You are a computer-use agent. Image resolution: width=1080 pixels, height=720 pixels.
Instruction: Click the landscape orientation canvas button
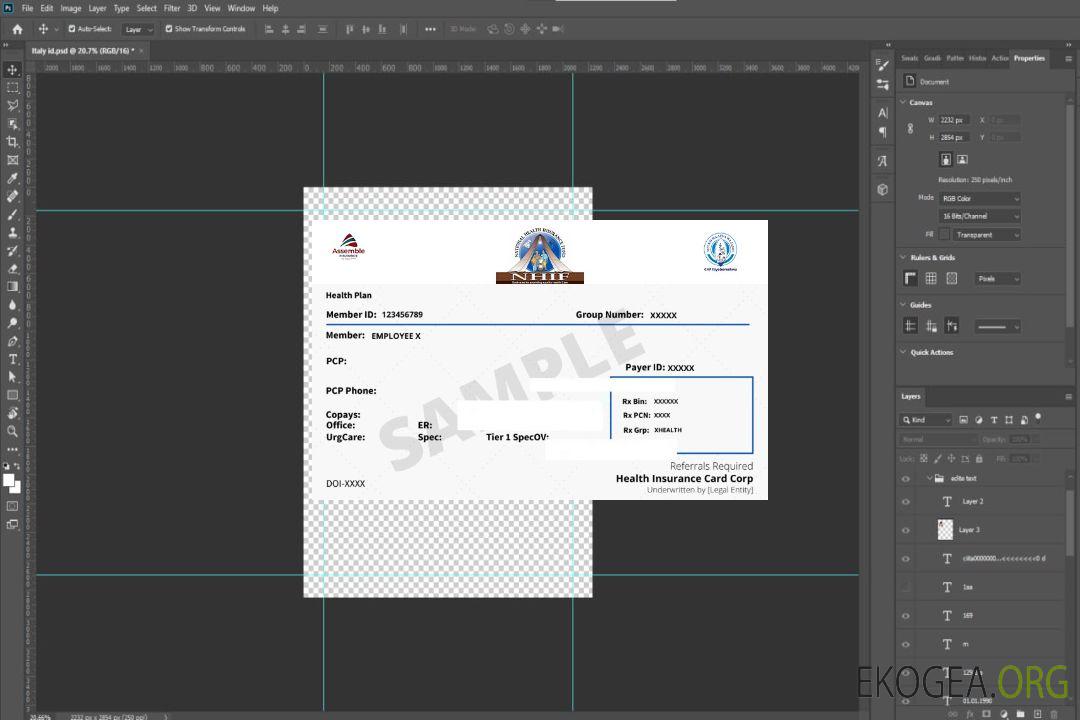pos(962,159)
